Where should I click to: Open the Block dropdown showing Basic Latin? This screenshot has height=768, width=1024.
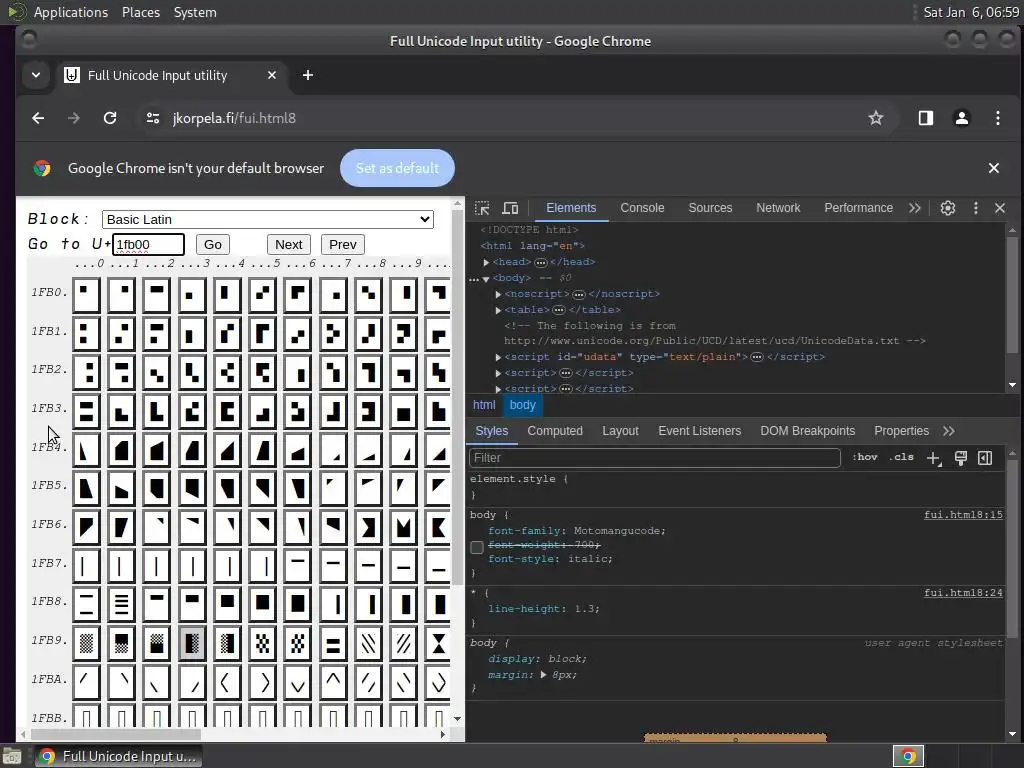pyautogui.click(x=268, y=219)
